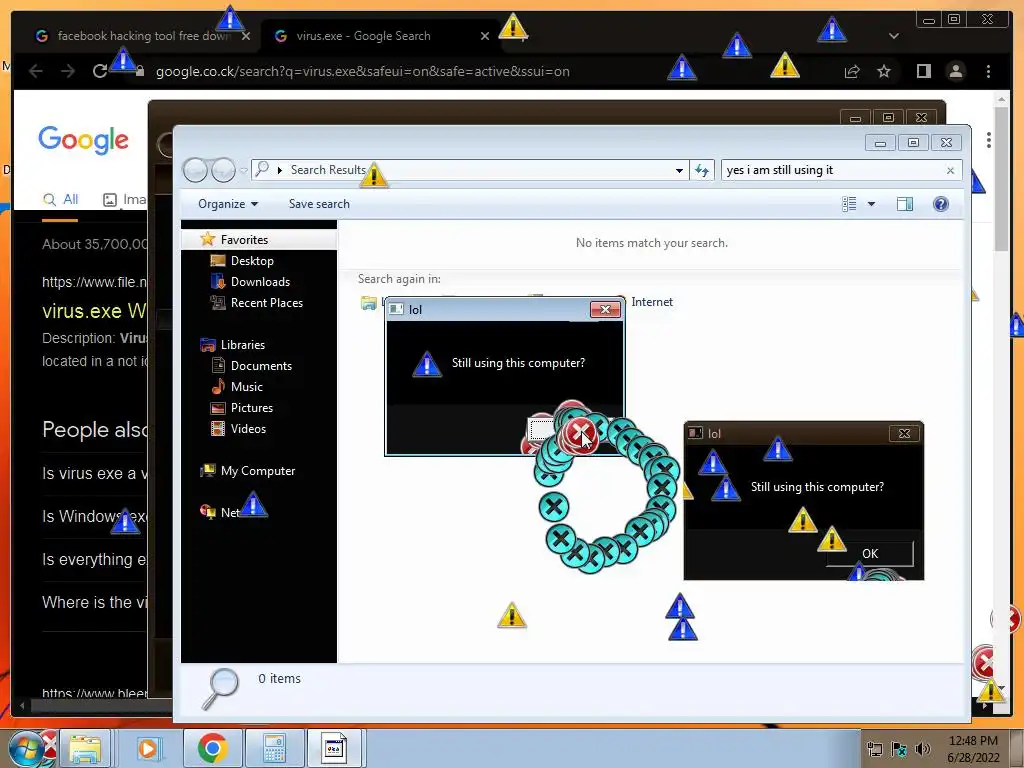Open Organize menu in Explorer
The width and height of the screenshot is (1024, 768).
[x=228, y=204]
